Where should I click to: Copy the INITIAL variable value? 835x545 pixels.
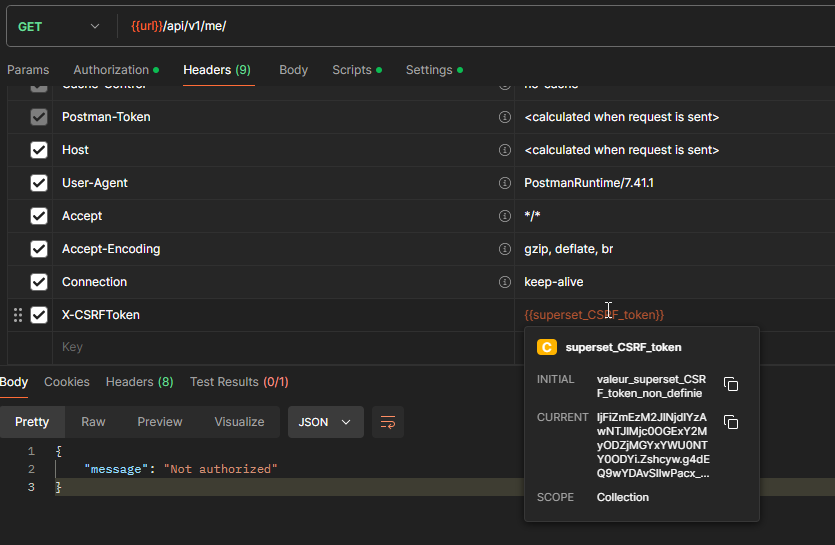(731, 384)
